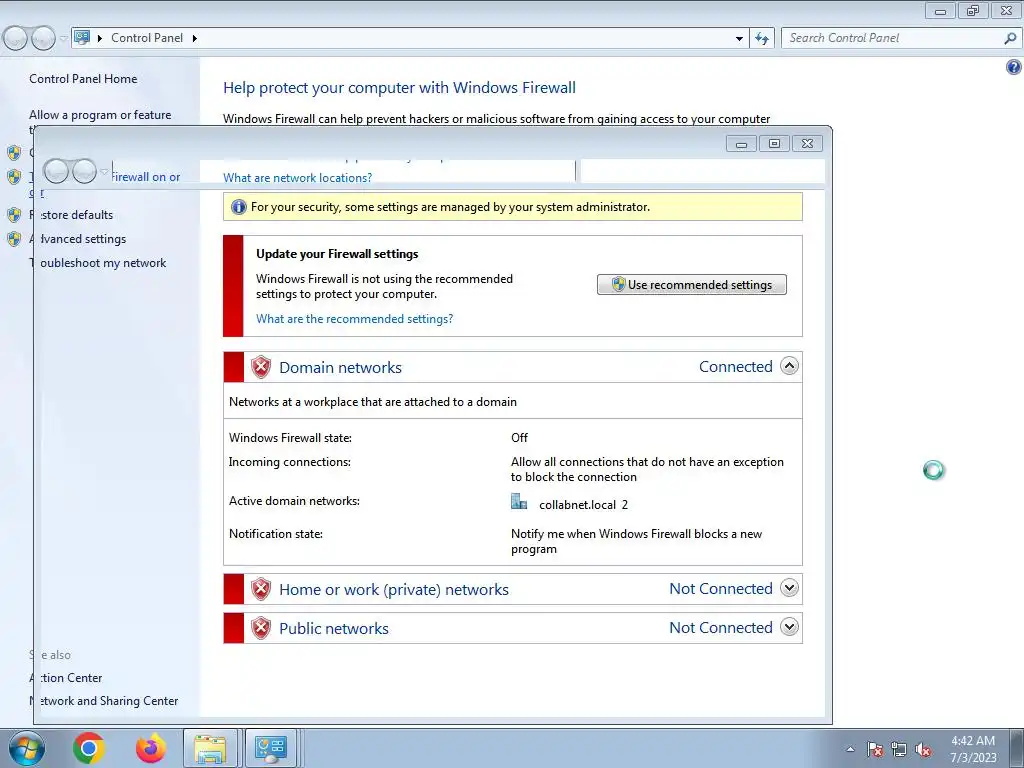1024x768 pixels.
Task: Click shield icon next to Advanced settings
Action: coord(14,239)
